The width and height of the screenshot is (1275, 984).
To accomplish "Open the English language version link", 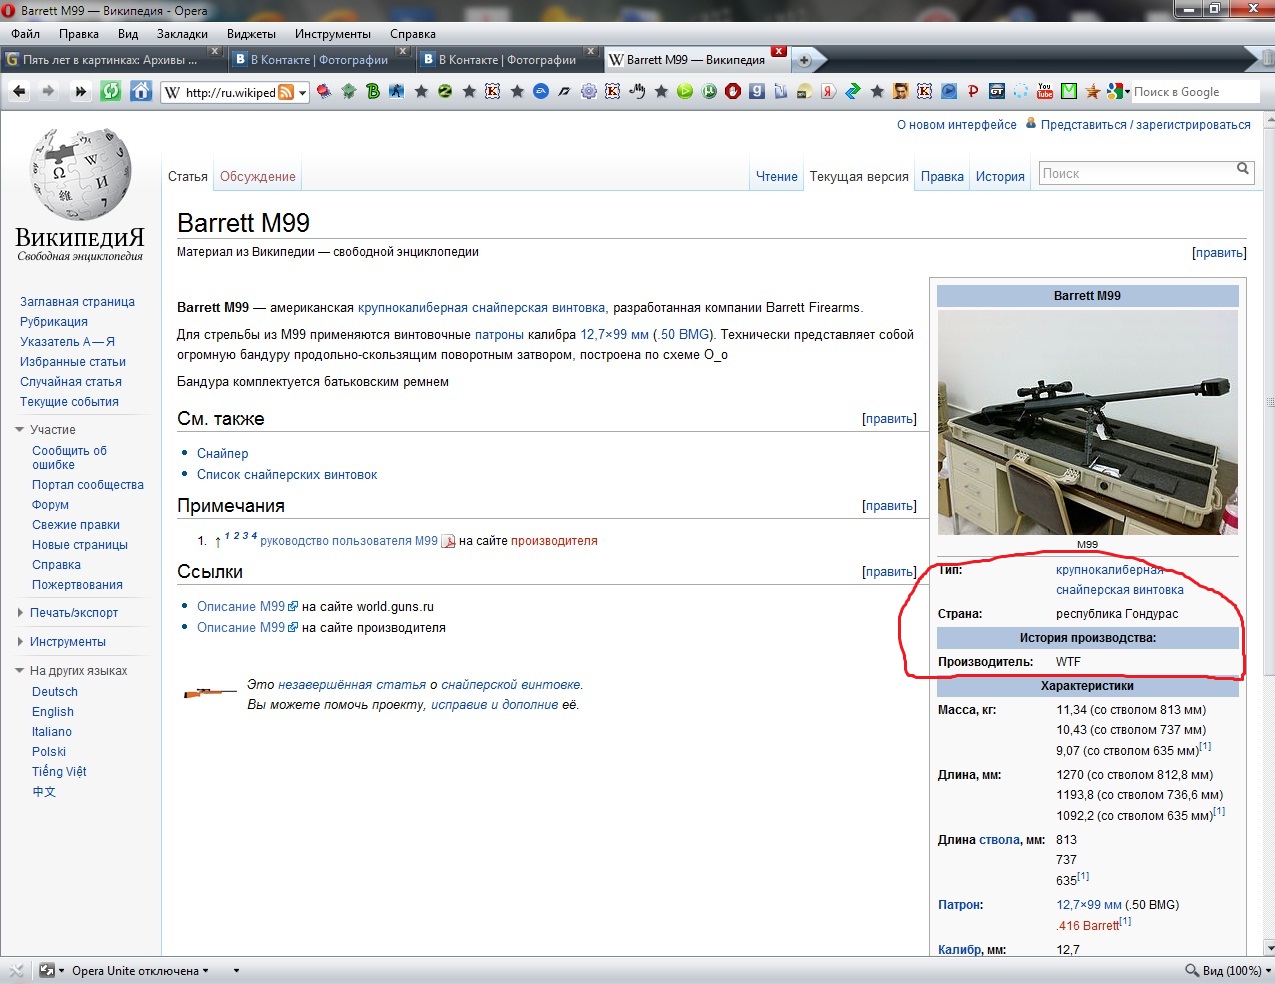I will tap(53, 712).
